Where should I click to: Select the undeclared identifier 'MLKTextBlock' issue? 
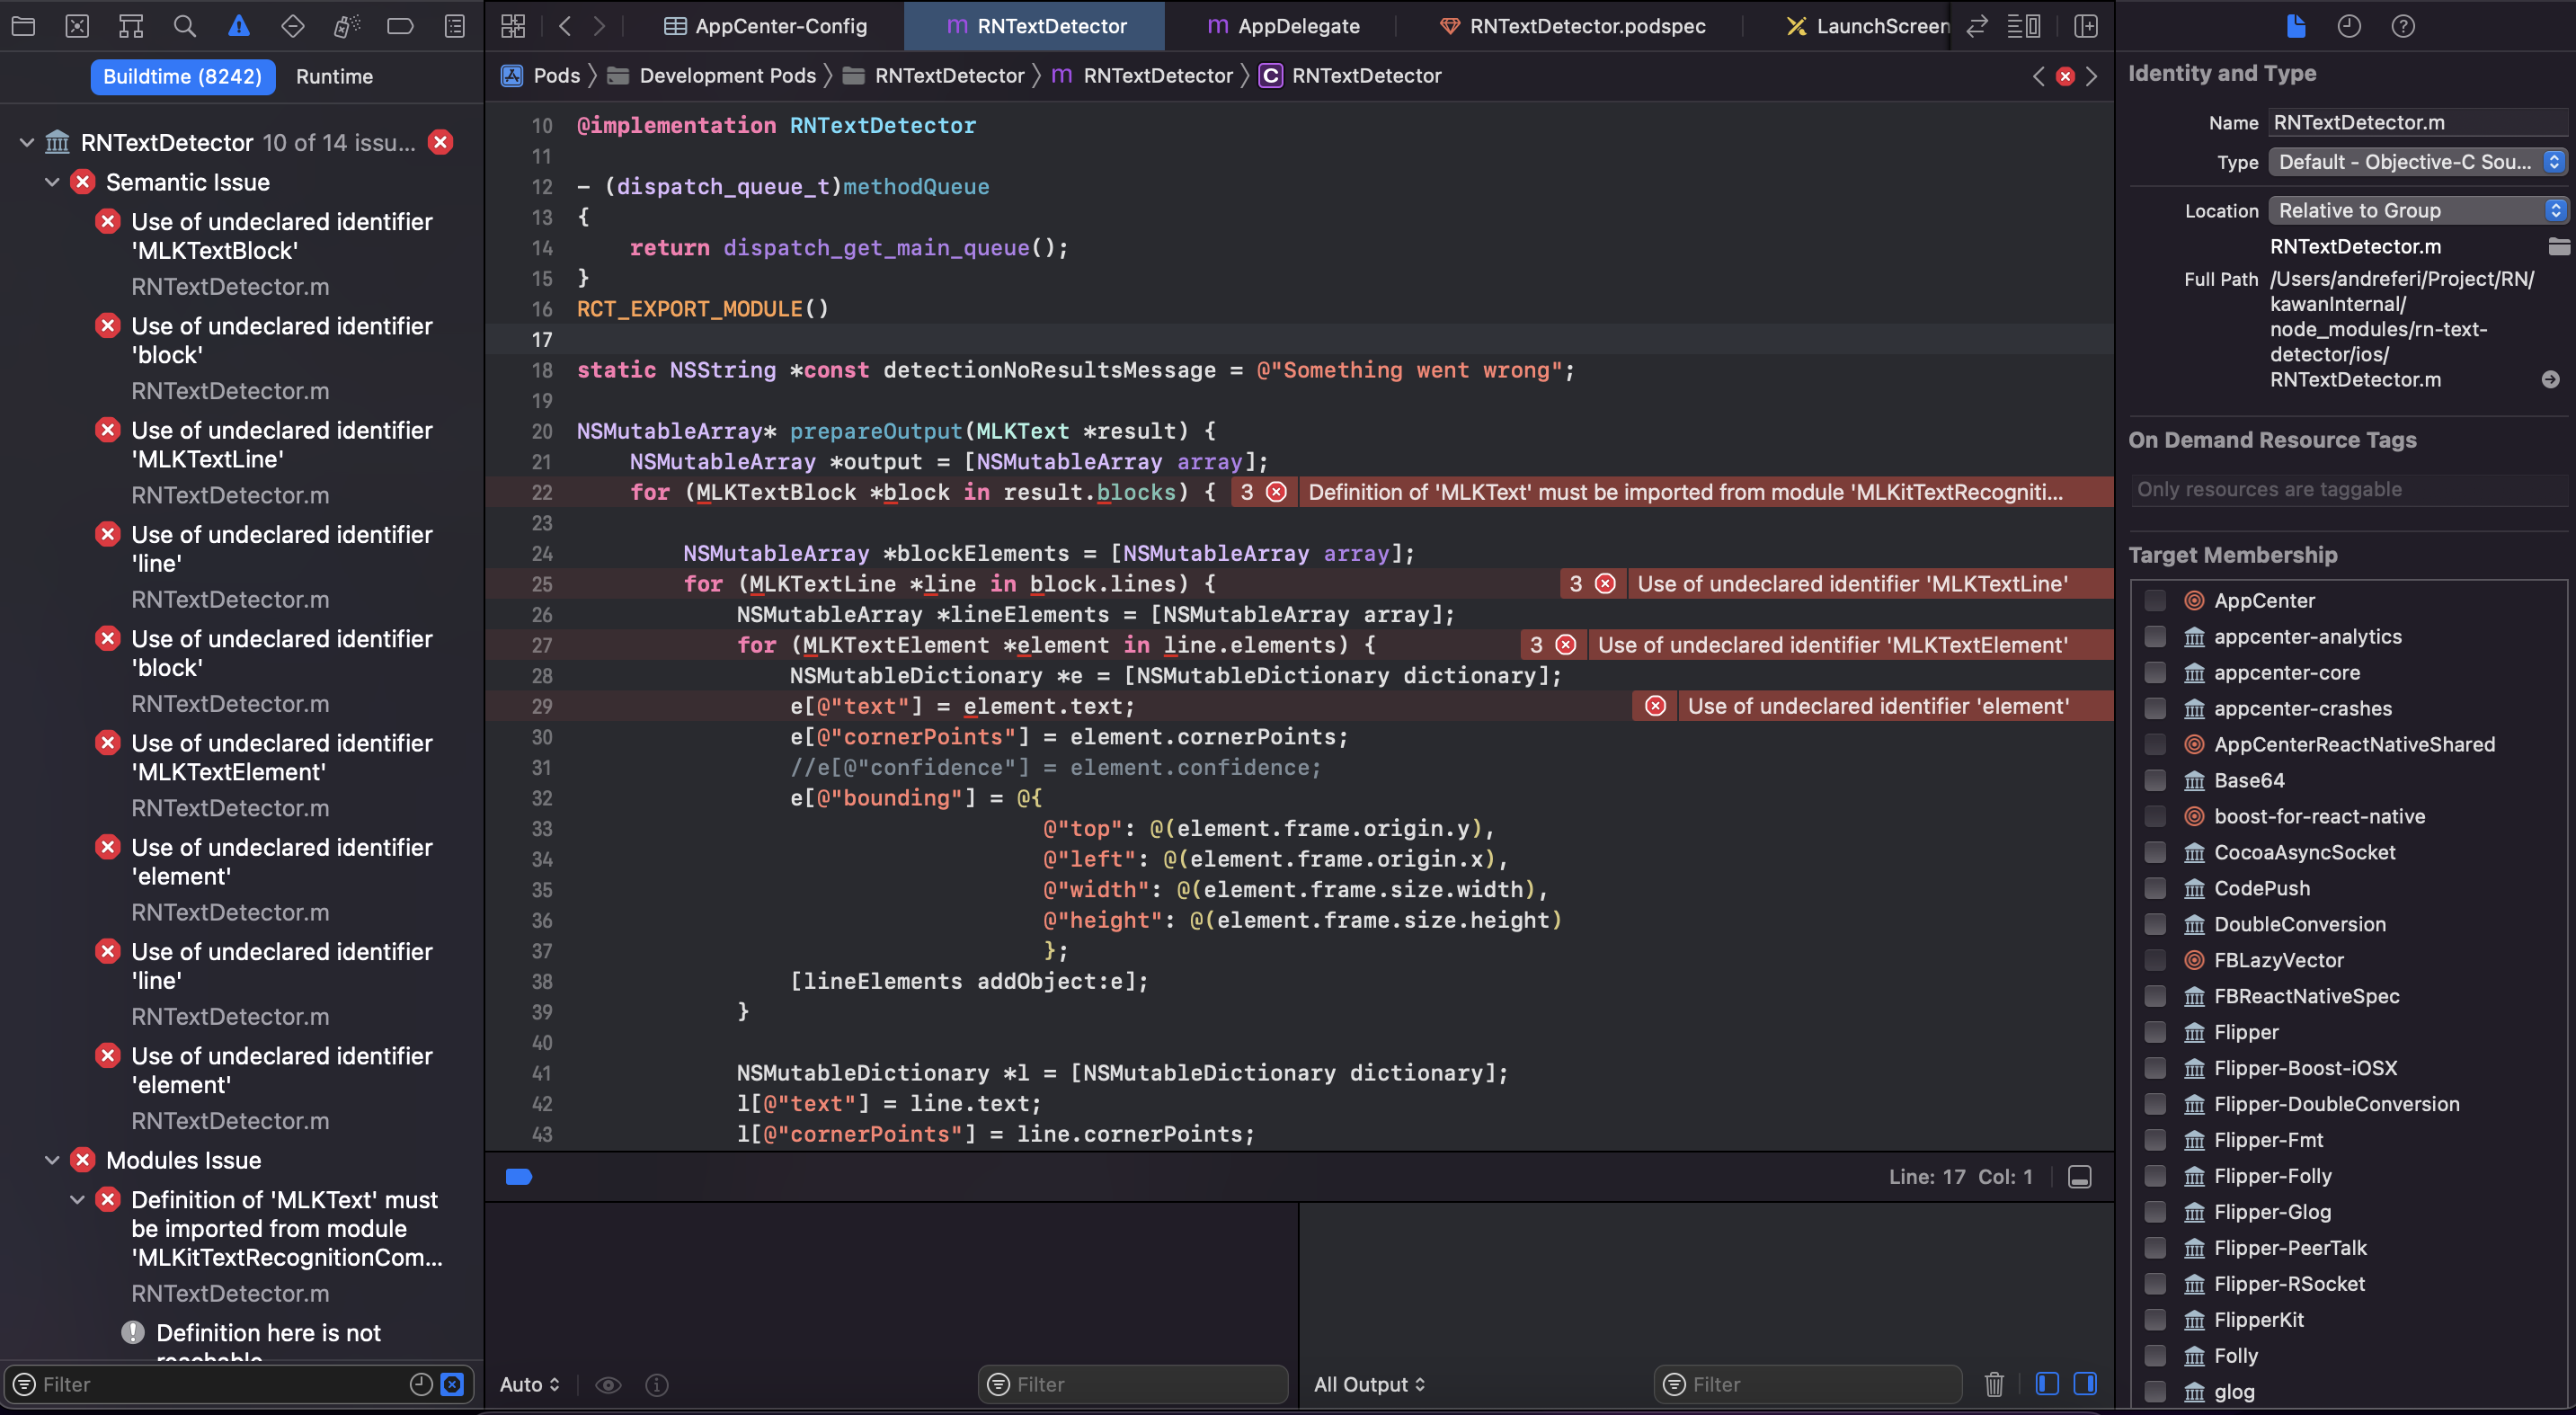click(281, 236)
